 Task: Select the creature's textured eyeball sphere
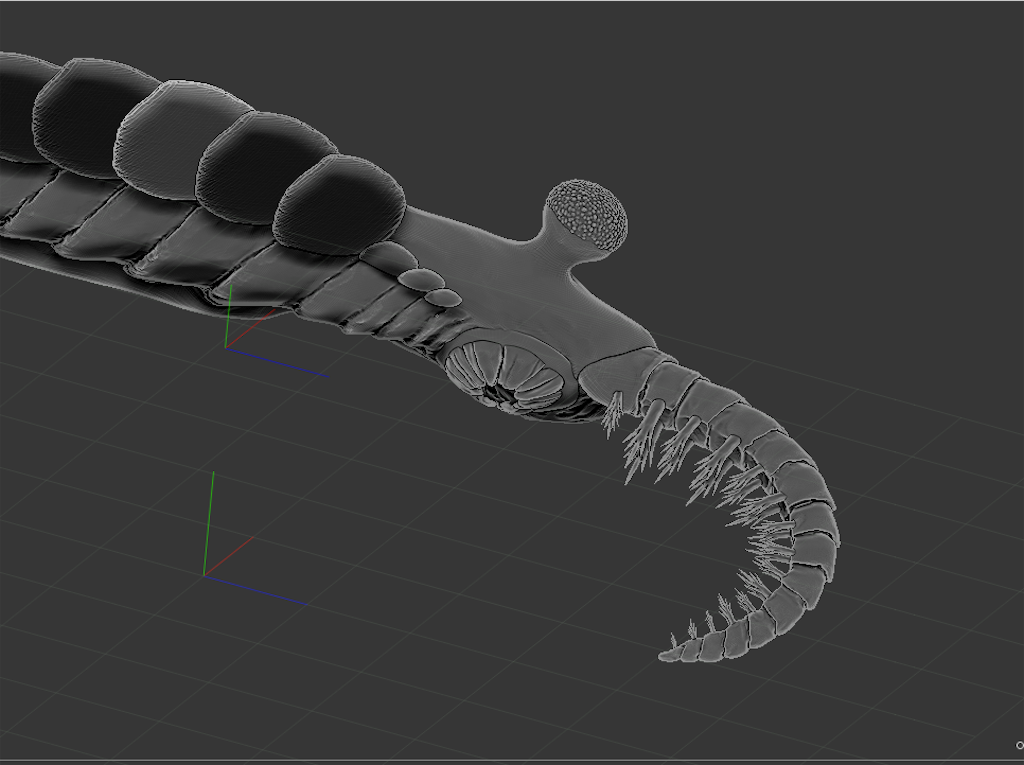[585, 212]
